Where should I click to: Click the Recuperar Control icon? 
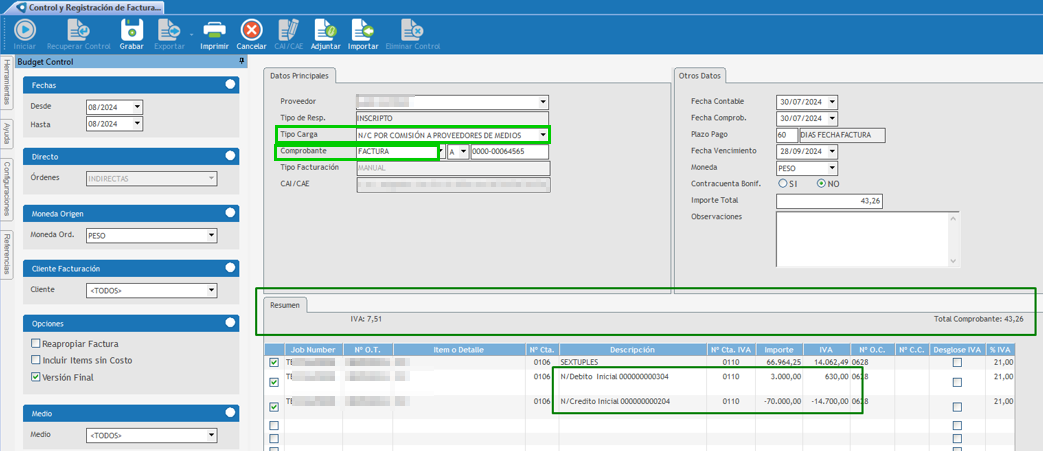(79, 30)
